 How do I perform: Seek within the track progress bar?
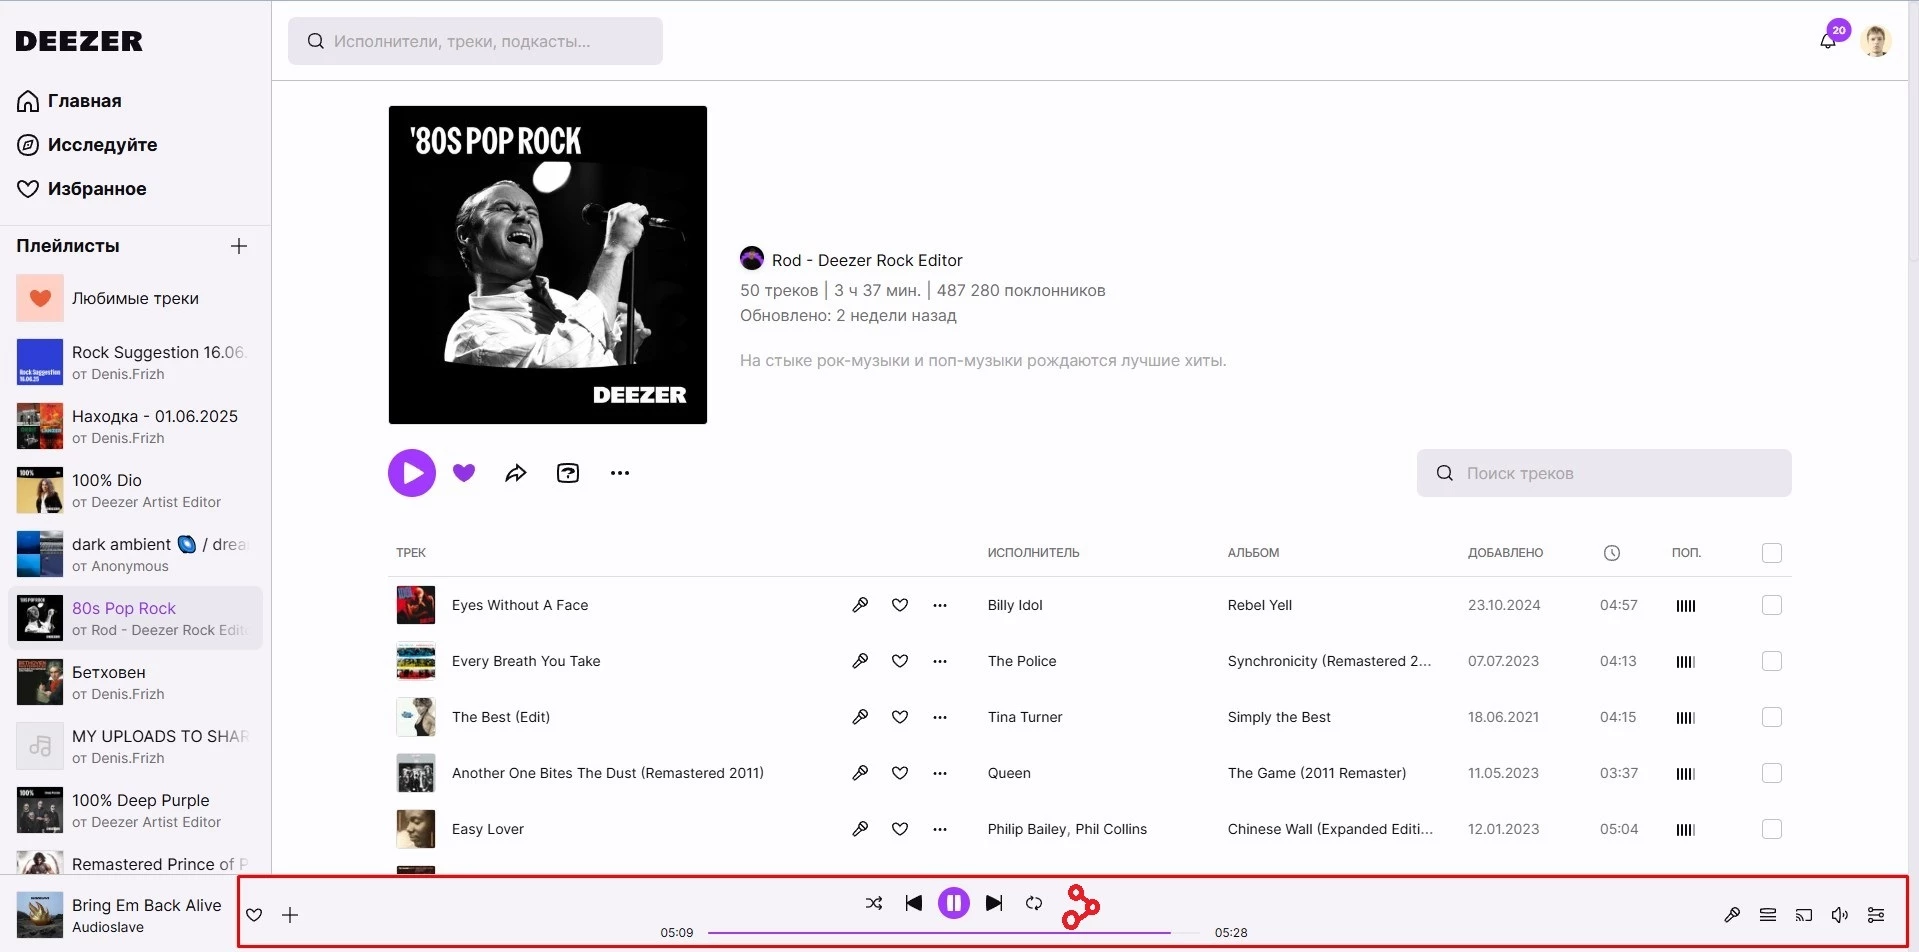[954, 933]
